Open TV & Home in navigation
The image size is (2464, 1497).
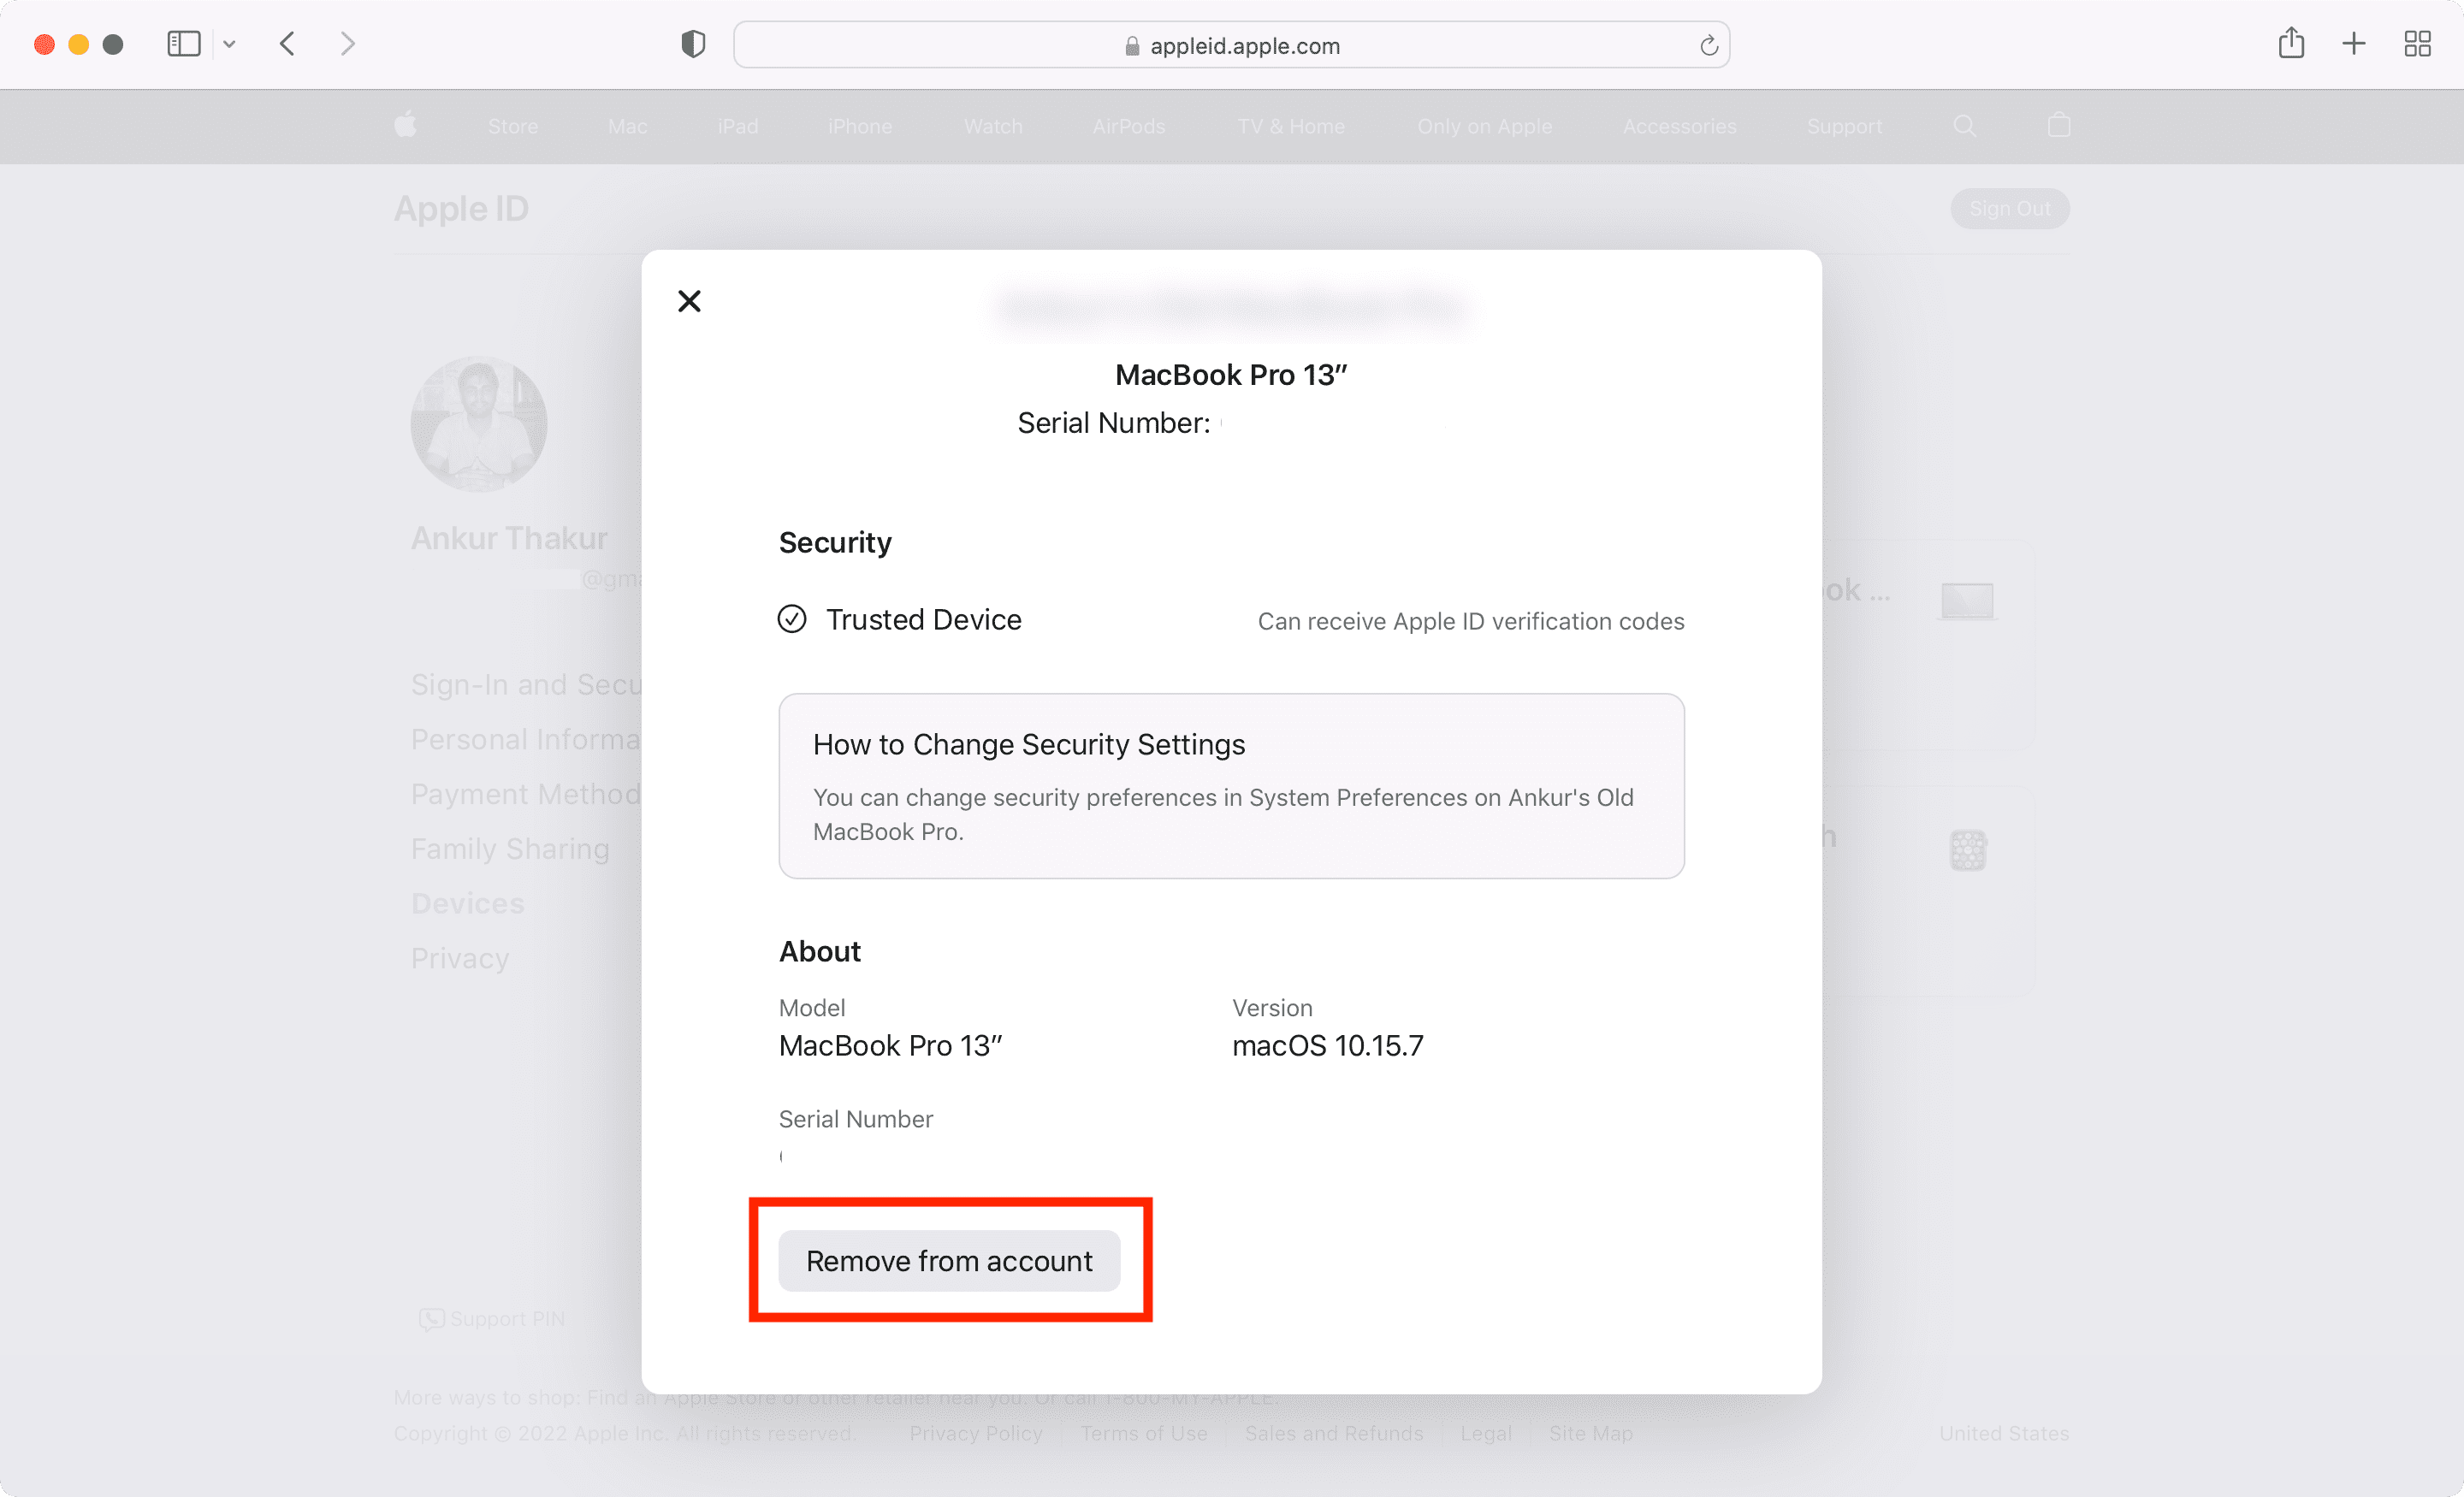1291,126
